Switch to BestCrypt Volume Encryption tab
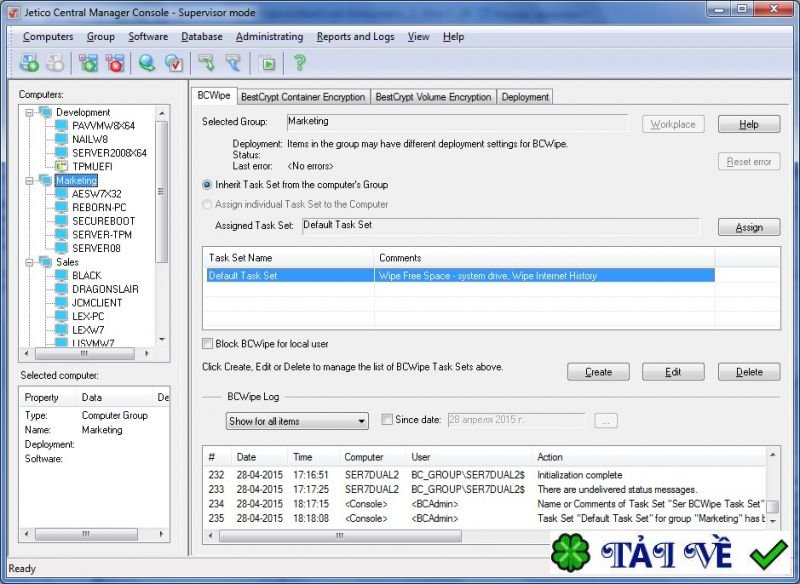This screenshot has height=584, width=800. pyautogui.click(x=433, y=97)
